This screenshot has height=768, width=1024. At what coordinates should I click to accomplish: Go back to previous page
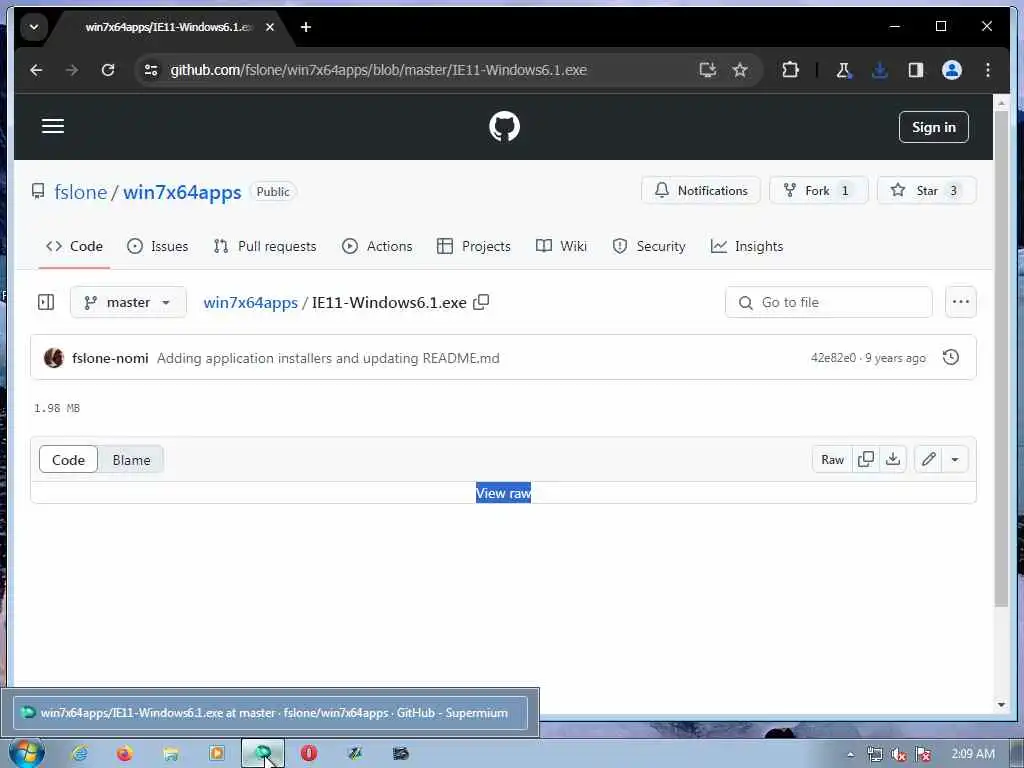(x=37, y=70)
